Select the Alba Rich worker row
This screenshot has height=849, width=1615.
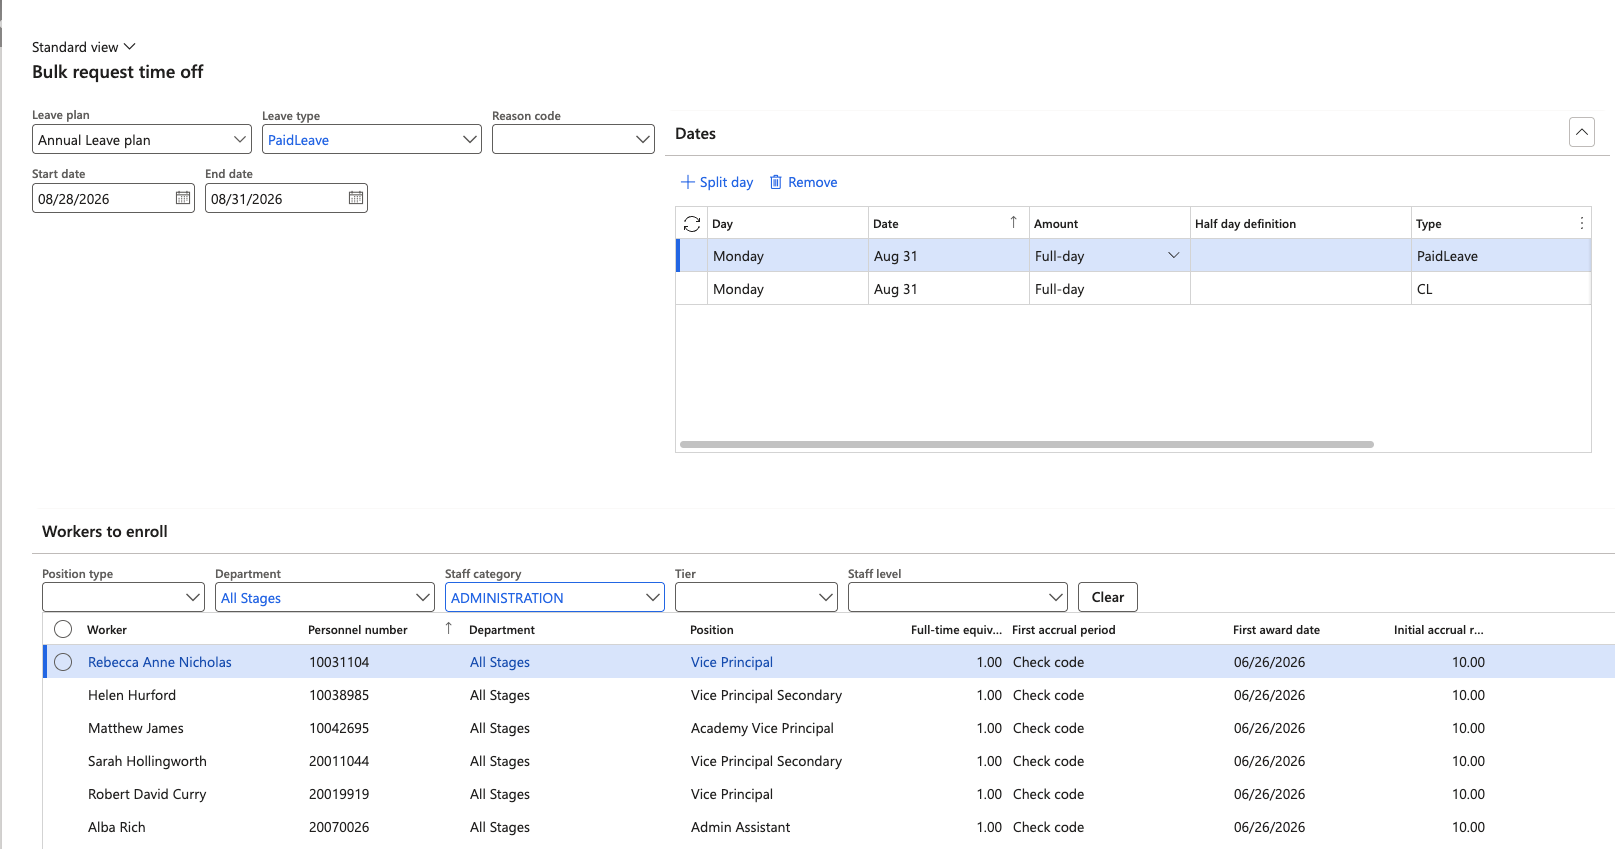point(829,827)
